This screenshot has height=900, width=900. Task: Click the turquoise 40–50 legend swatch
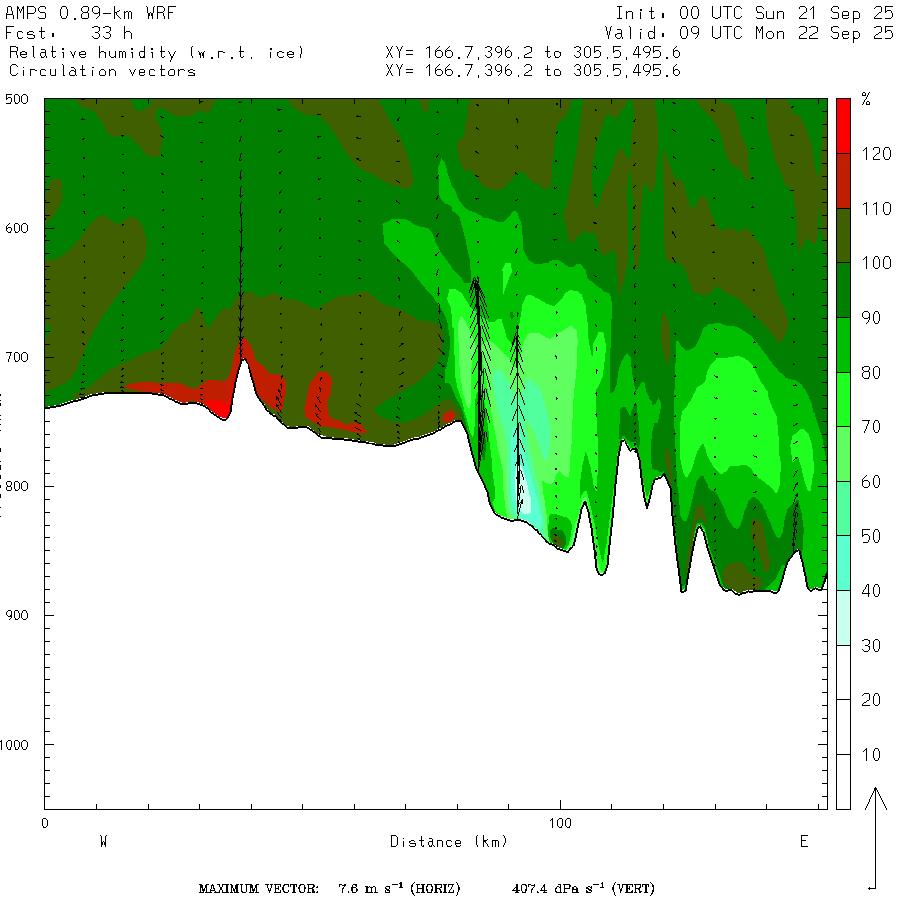(x=843, y=563)
